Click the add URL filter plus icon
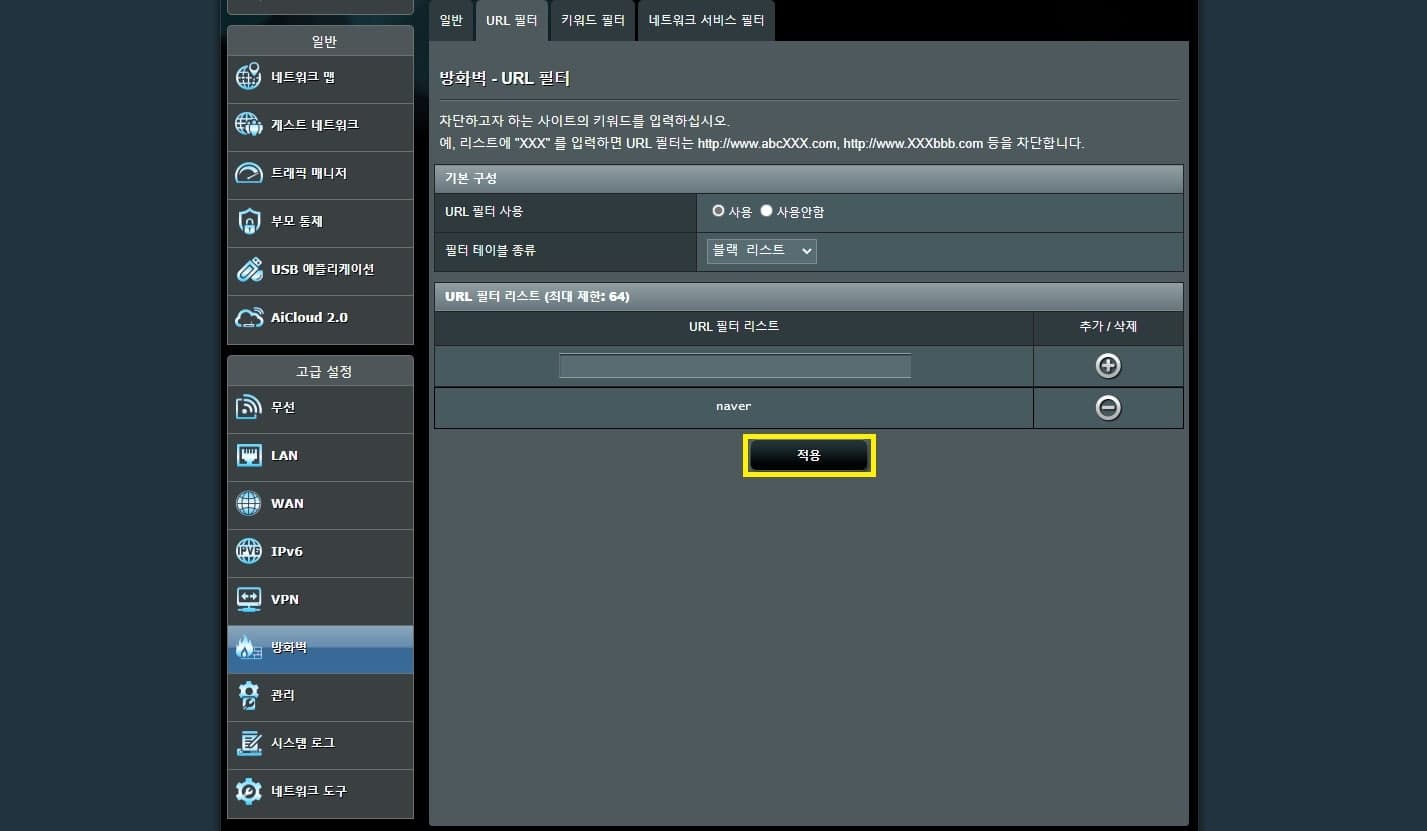This screenshot has width=1427, height=831. (x=1107, y=366)
